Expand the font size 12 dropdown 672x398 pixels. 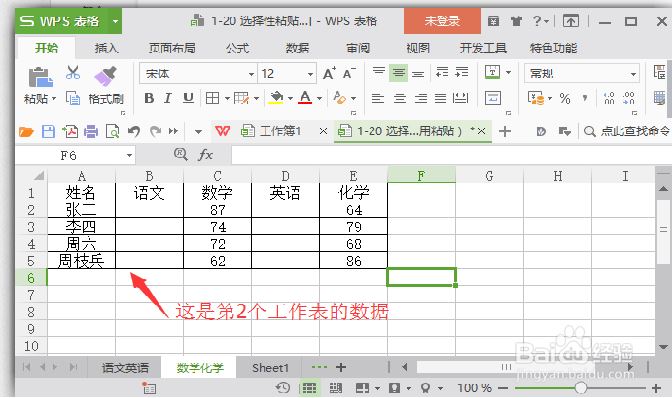click(x=310, y=74)
